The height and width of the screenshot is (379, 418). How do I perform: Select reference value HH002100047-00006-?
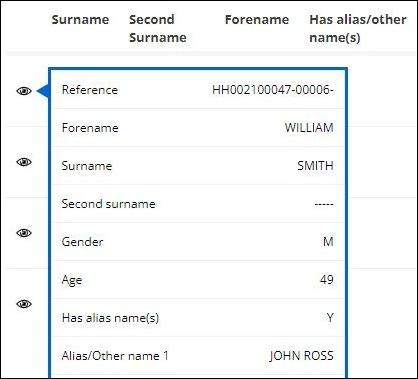(273, 90)
